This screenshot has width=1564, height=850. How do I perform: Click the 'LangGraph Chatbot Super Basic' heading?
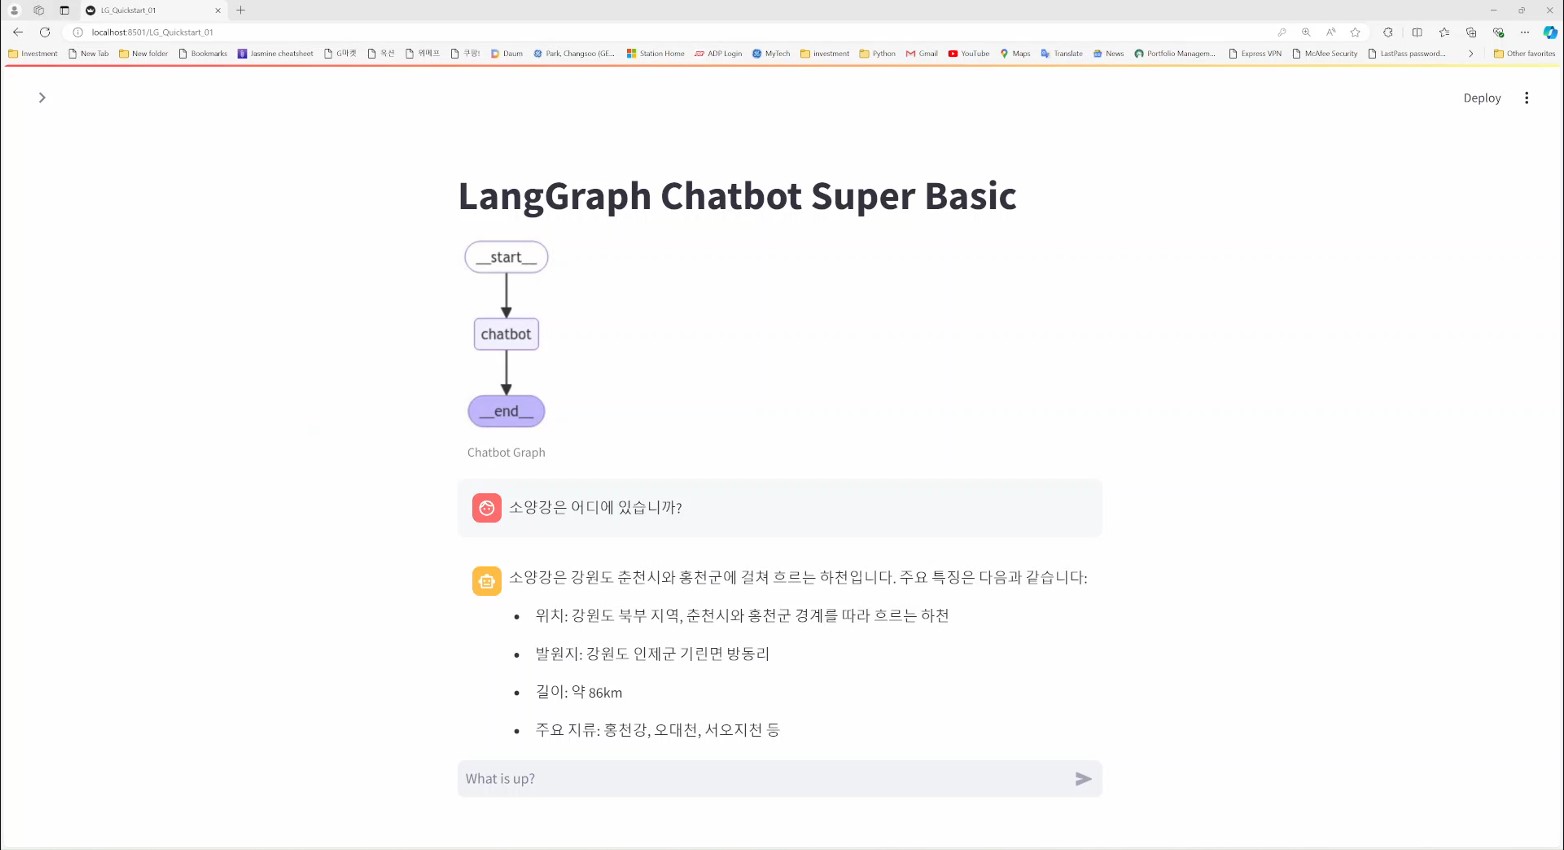[737, 196]
